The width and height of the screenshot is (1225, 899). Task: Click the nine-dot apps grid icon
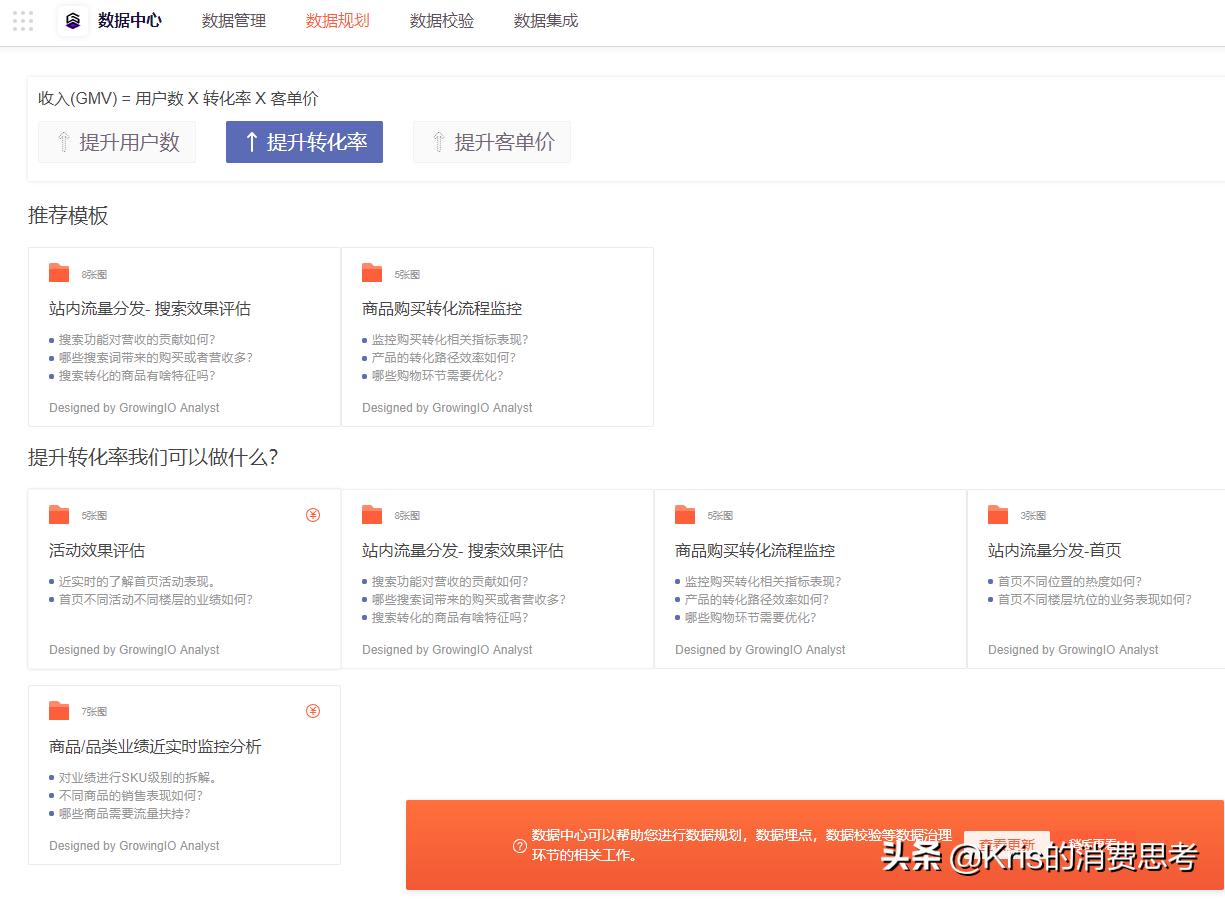click(x=22, y=21)
